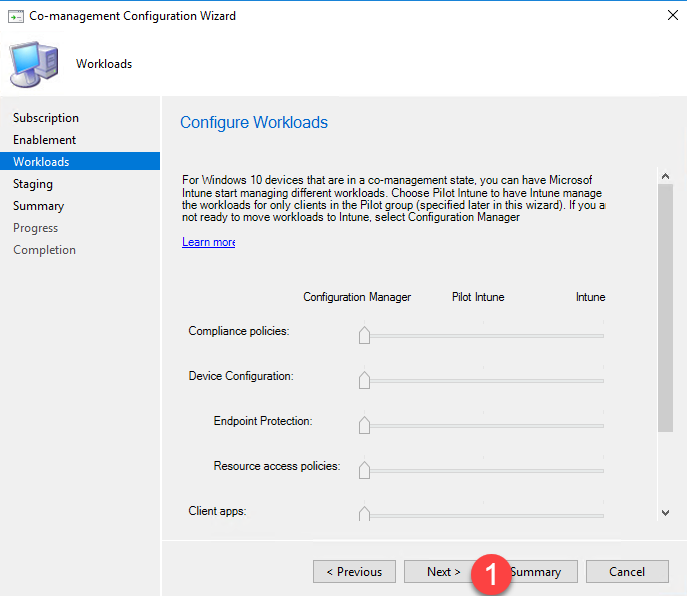The width and height of the screenshot is (687, 596).
Task: Click the red numbered 1 marker
Action: (491, 572)
